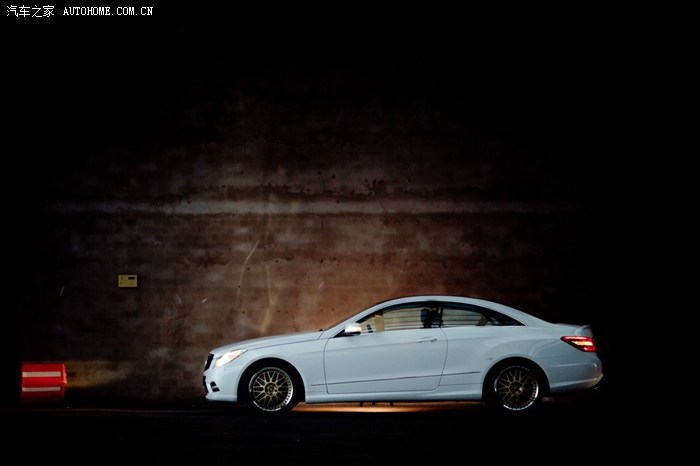Click the red tail light

click(x=579, y=343)
